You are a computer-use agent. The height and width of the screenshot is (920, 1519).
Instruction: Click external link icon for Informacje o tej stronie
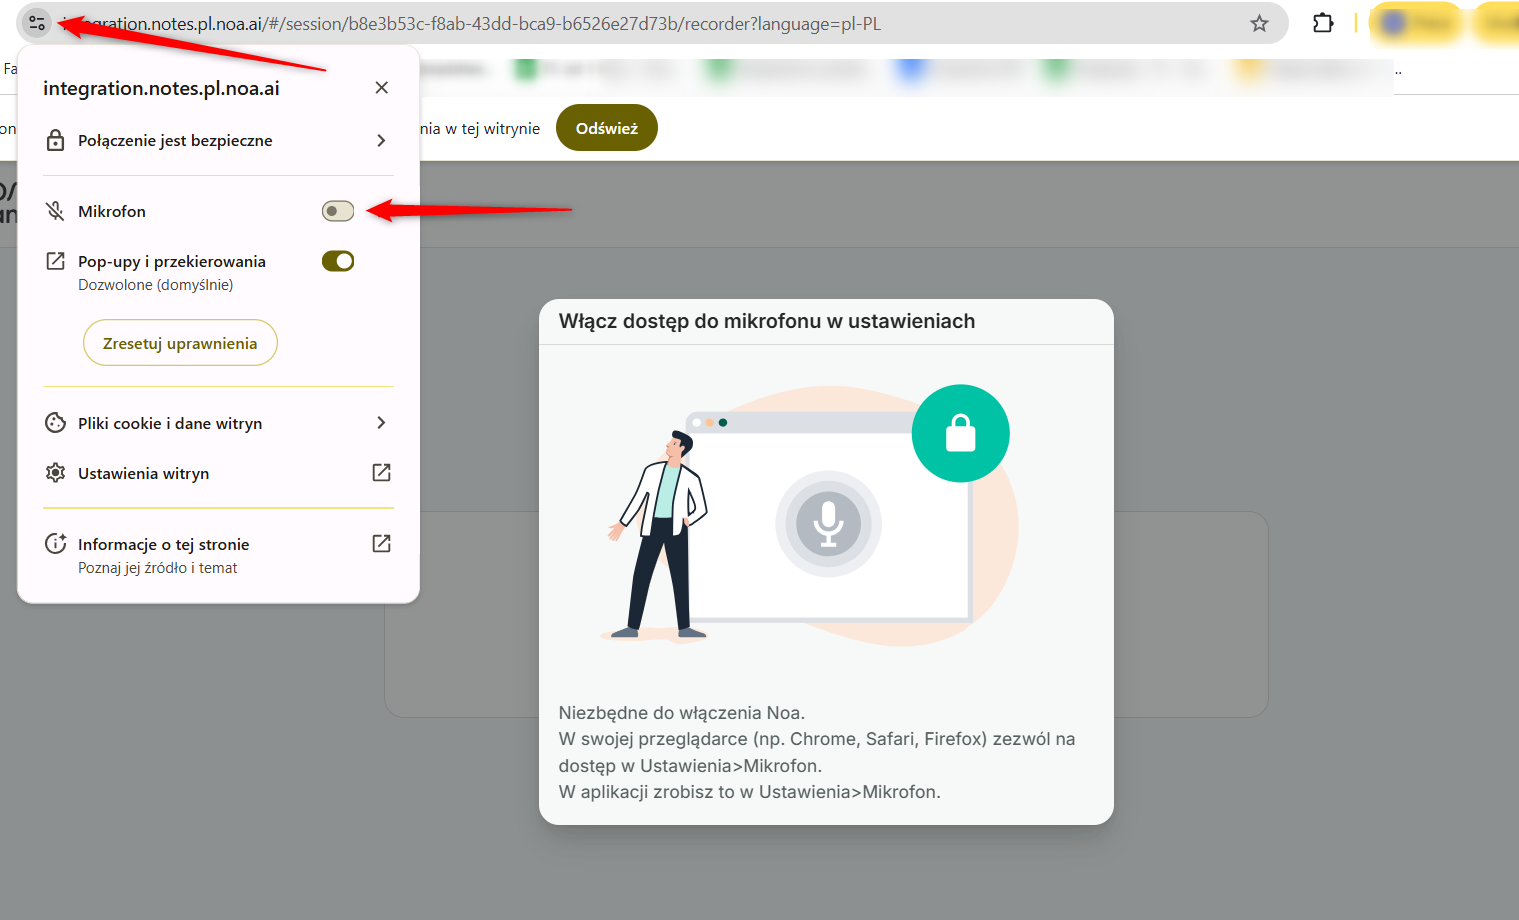tap(381, 544)
